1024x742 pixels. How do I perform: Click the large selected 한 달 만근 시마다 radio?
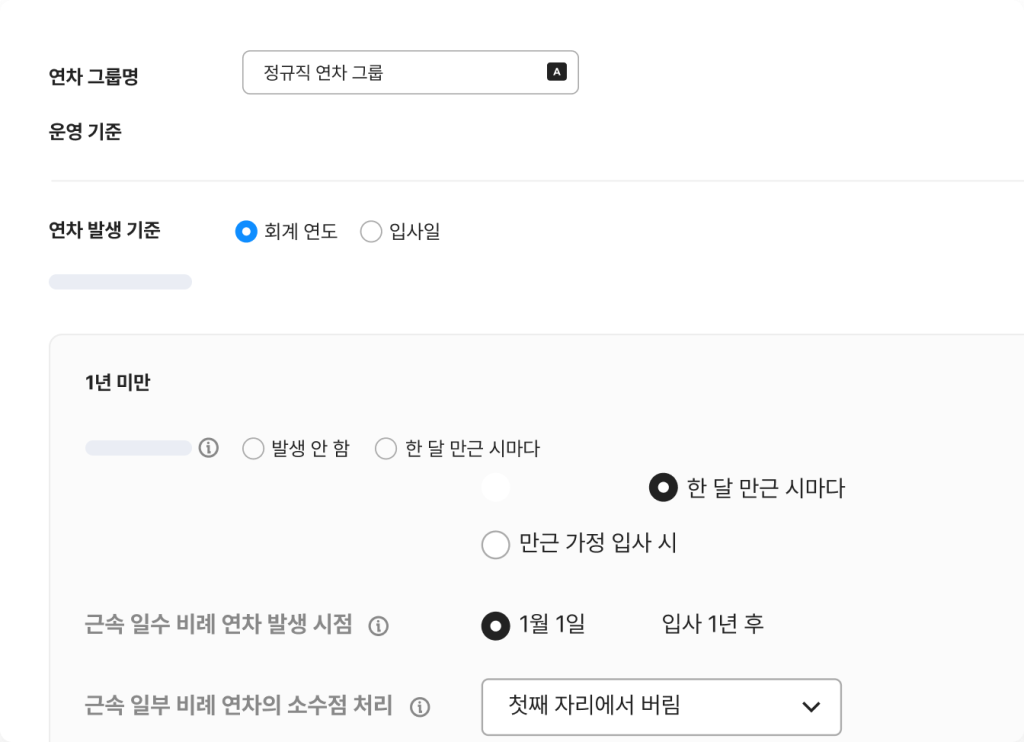point(663,488)
